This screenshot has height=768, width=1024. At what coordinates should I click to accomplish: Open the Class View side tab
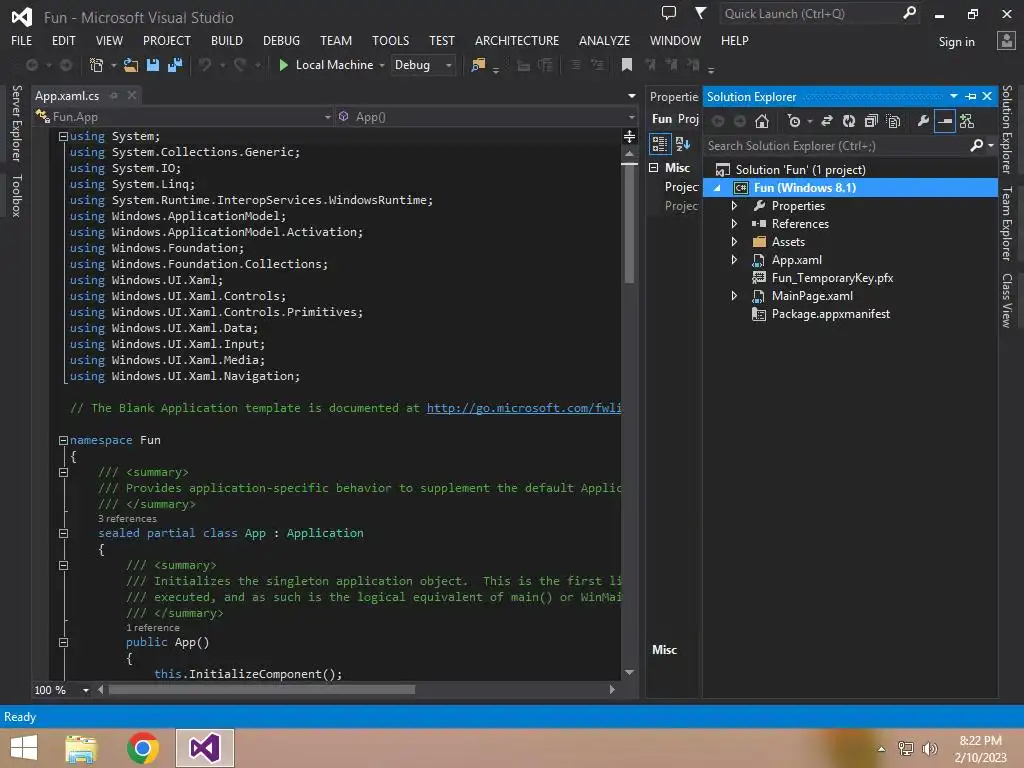1007,300
